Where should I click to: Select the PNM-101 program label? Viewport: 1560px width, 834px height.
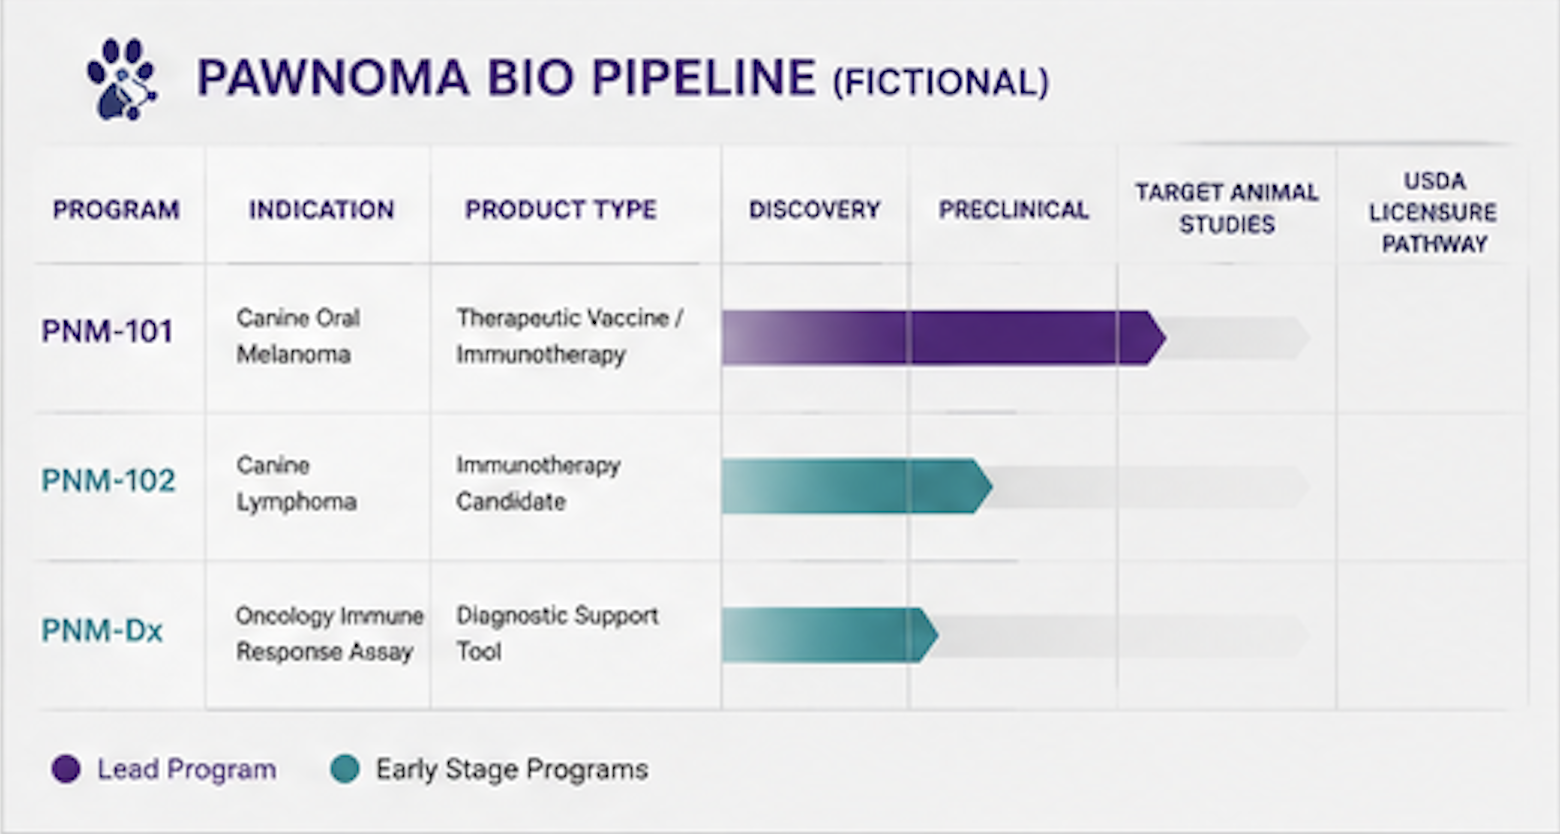107,331
